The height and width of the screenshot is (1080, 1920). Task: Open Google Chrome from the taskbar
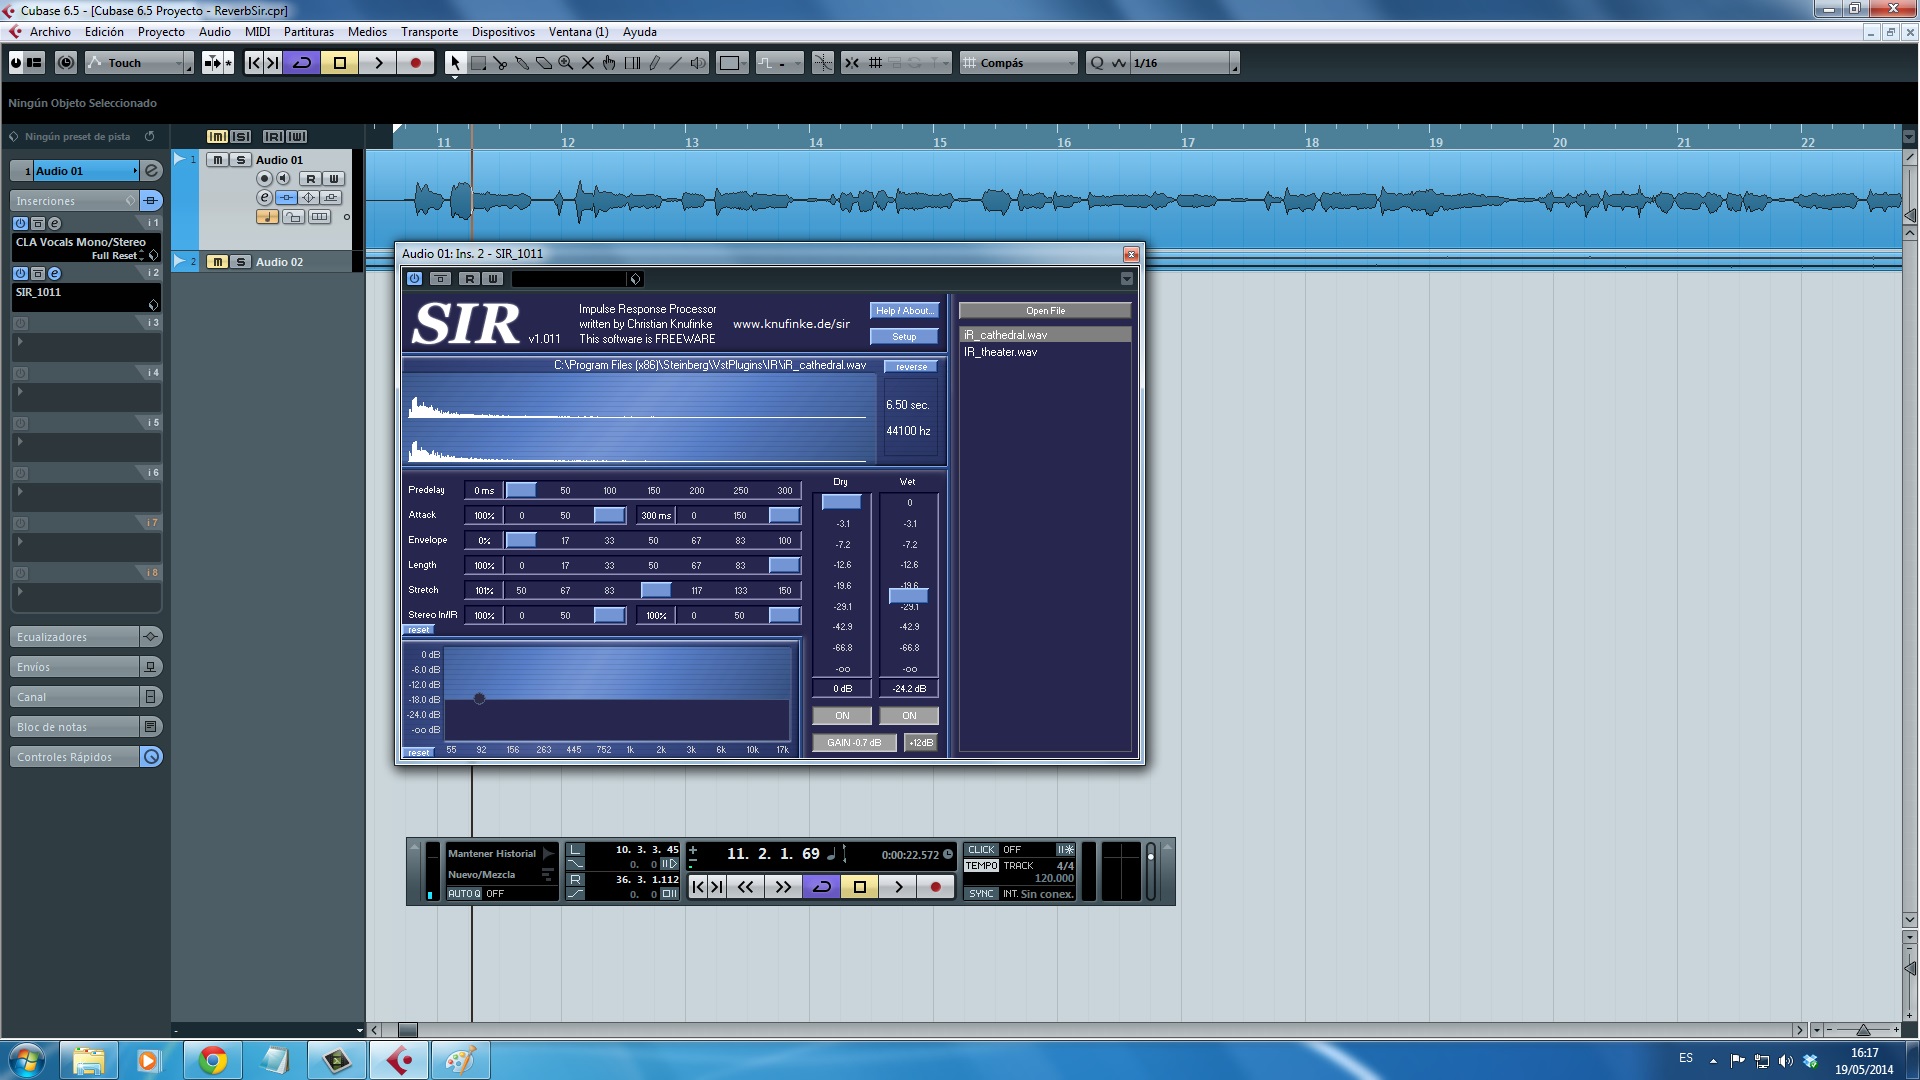tap(212, 1060)
